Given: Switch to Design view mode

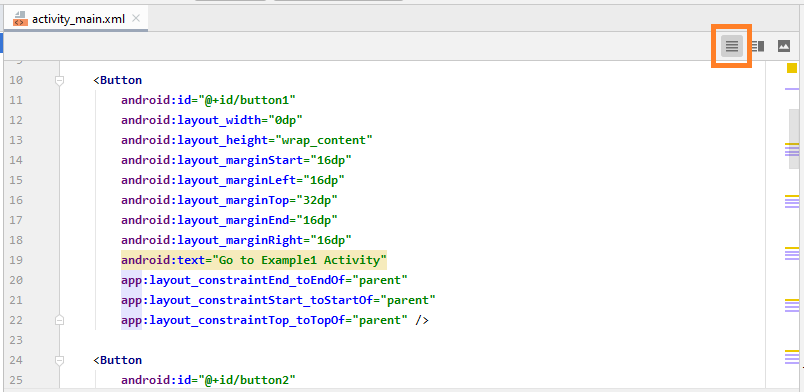Looking at the screenshot, I should [783, 46].
